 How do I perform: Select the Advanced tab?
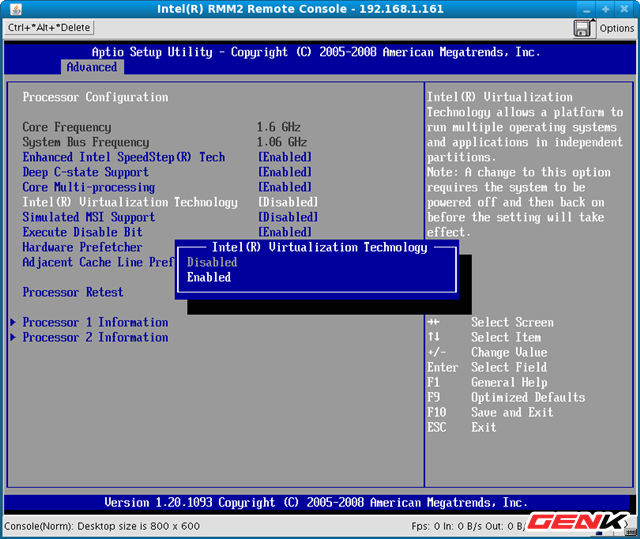[92, 67]
